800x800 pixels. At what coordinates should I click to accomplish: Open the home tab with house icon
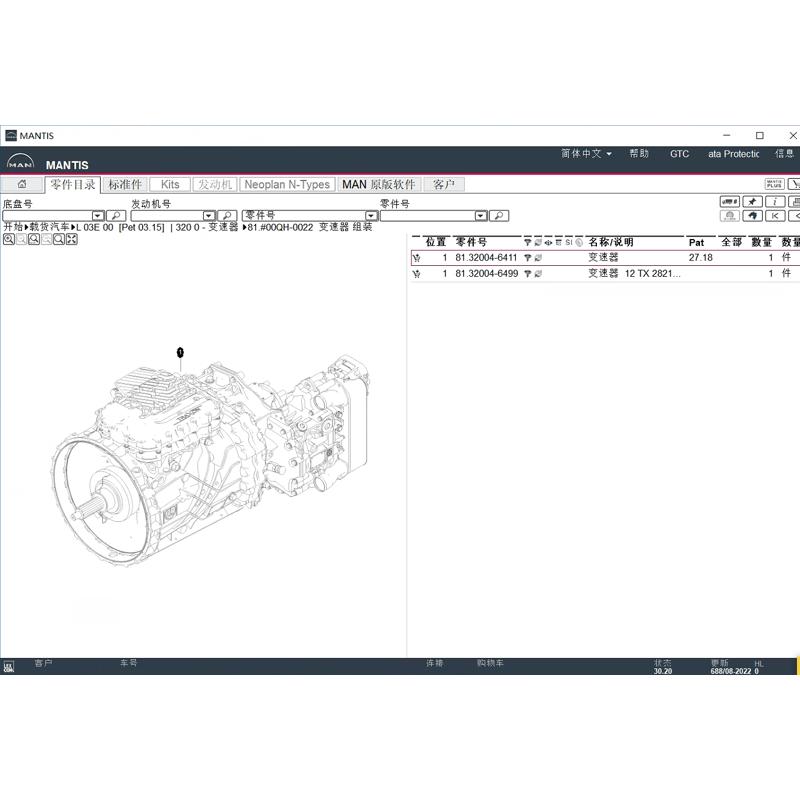pos(22,184)
